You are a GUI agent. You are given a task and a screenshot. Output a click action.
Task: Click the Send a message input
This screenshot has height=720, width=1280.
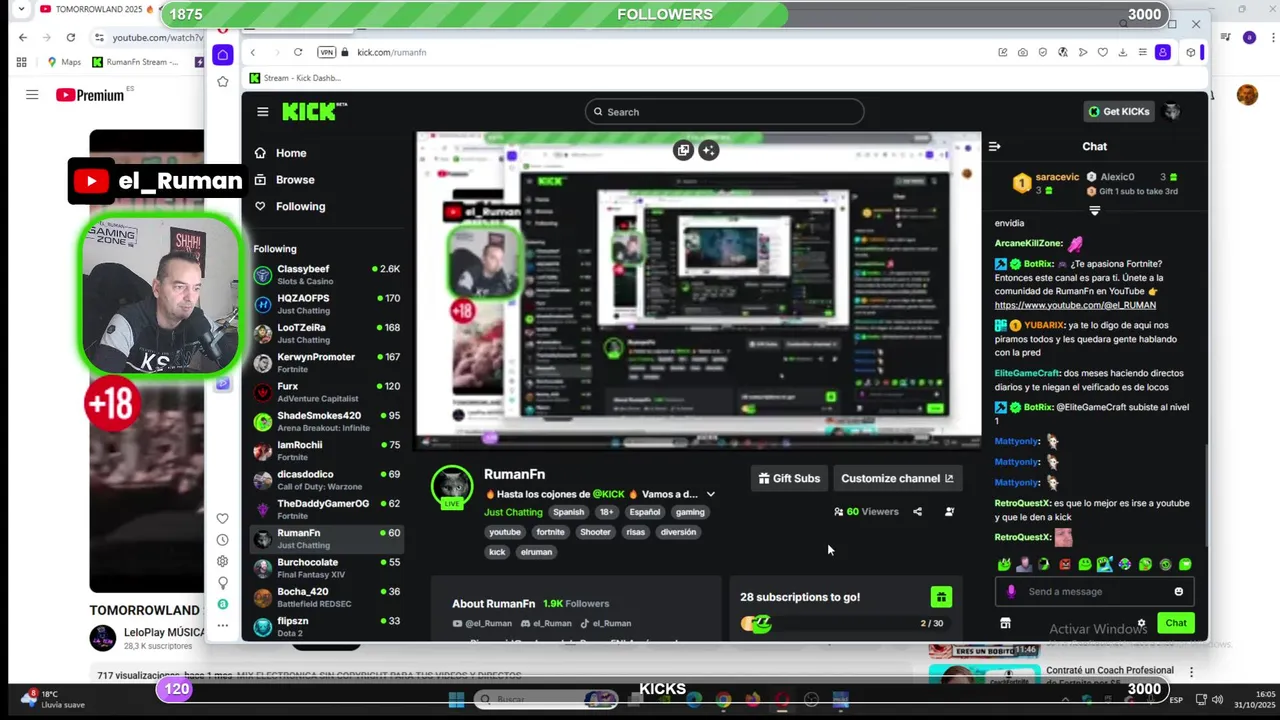(x=1094, y=591)
